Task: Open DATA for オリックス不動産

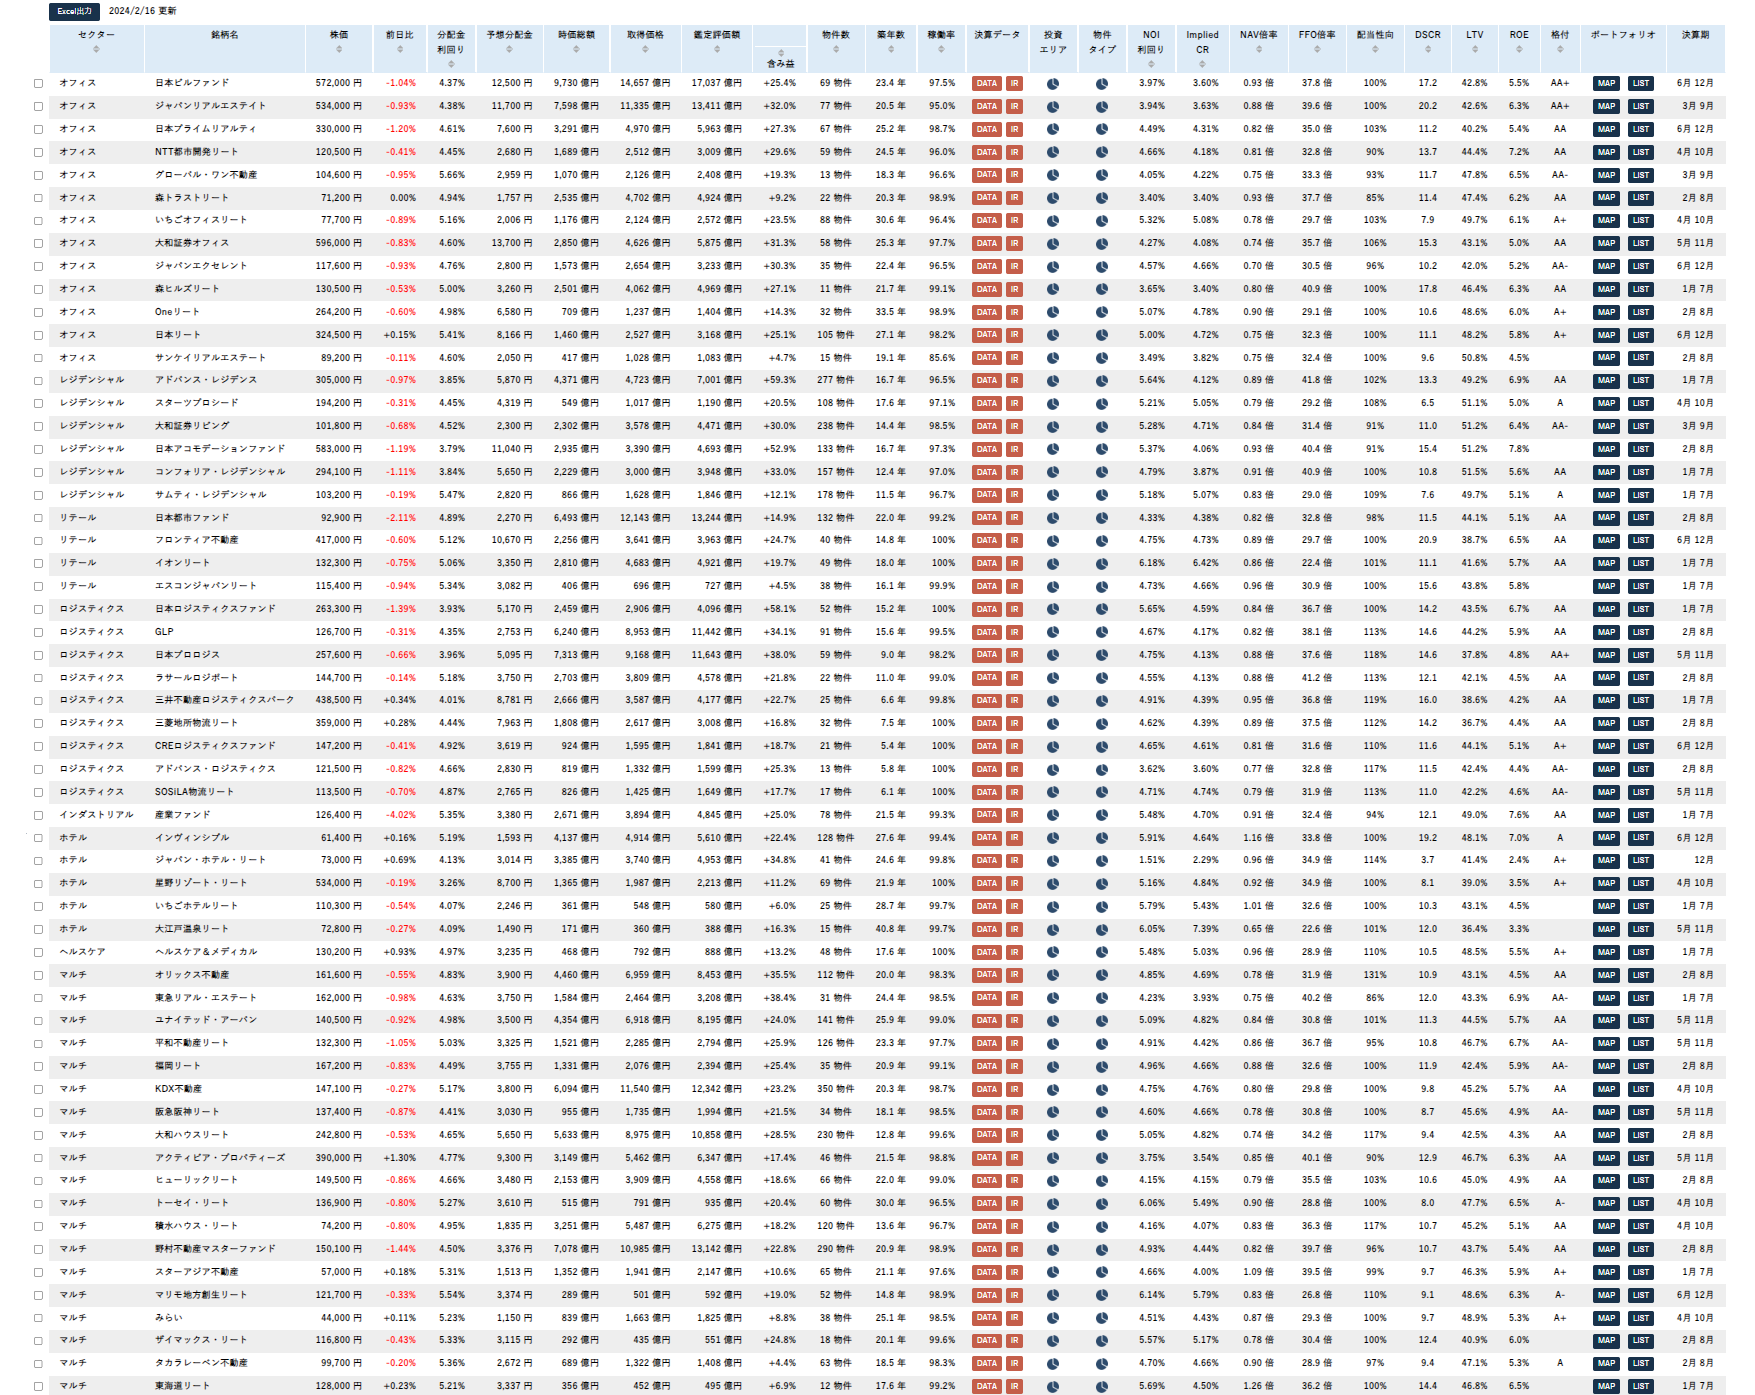Action: coord(986,975)
